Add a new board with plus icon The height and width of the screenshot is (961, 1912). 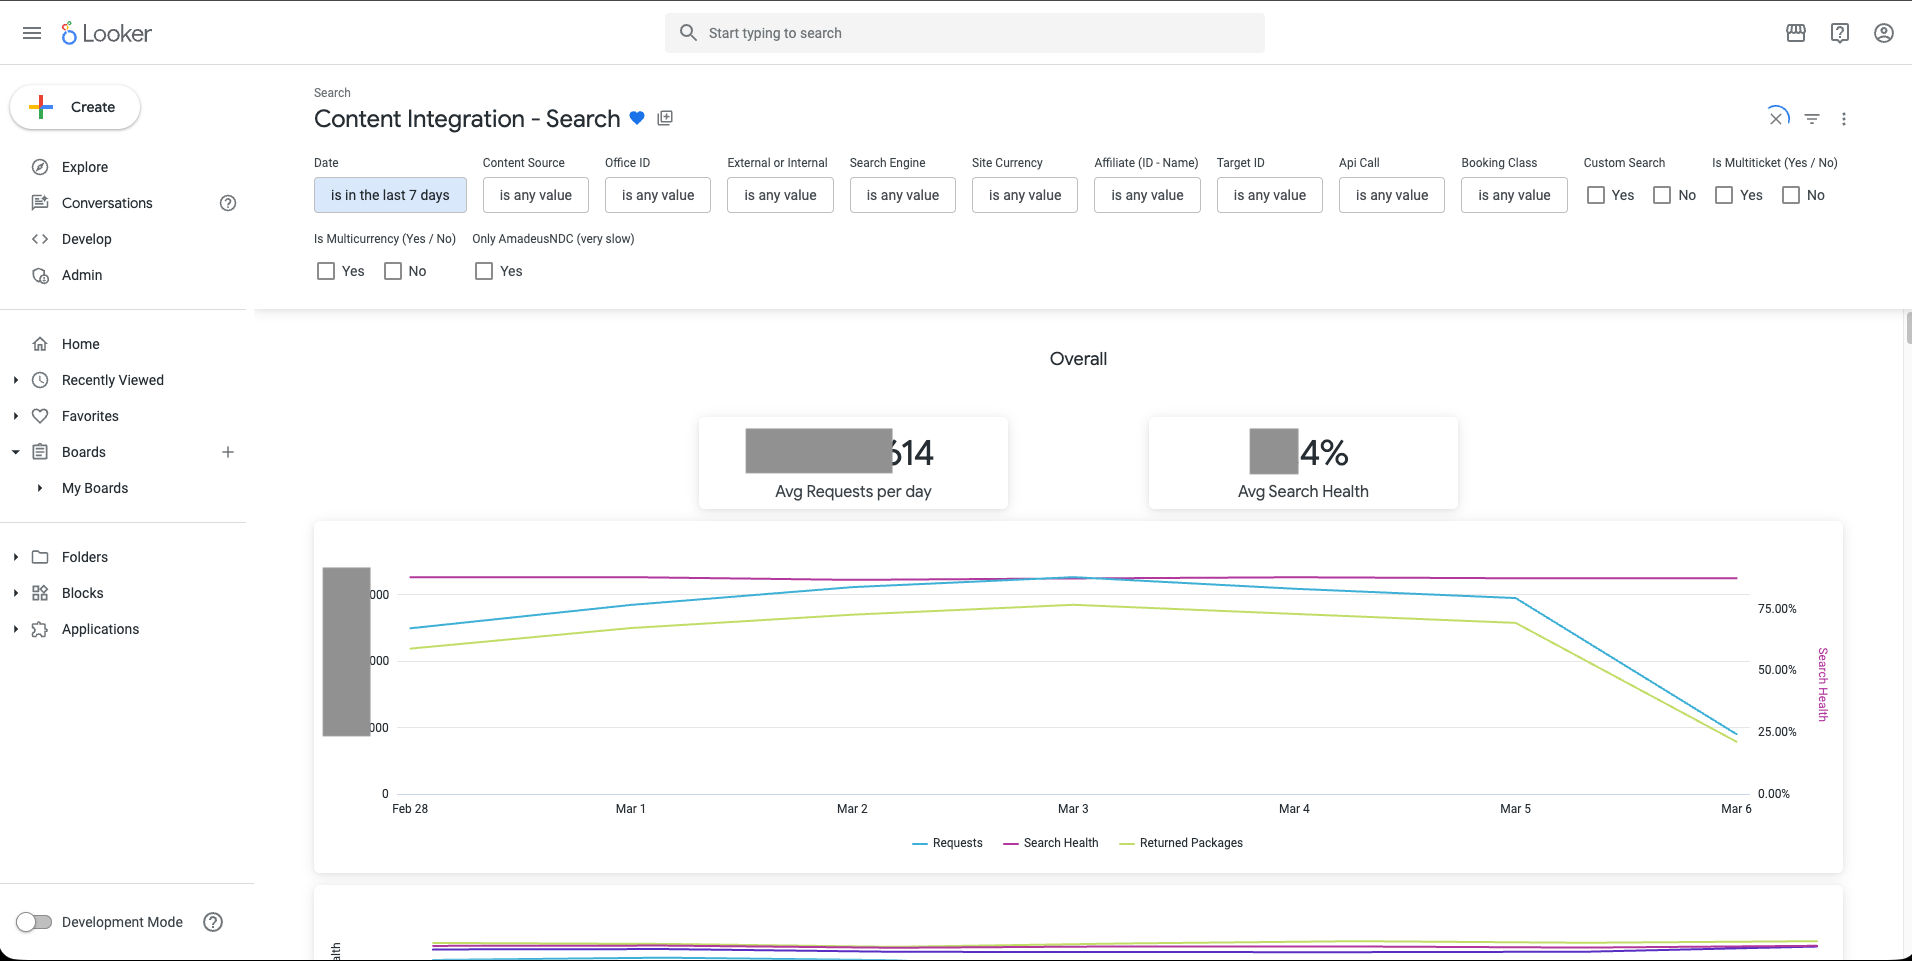228,452
